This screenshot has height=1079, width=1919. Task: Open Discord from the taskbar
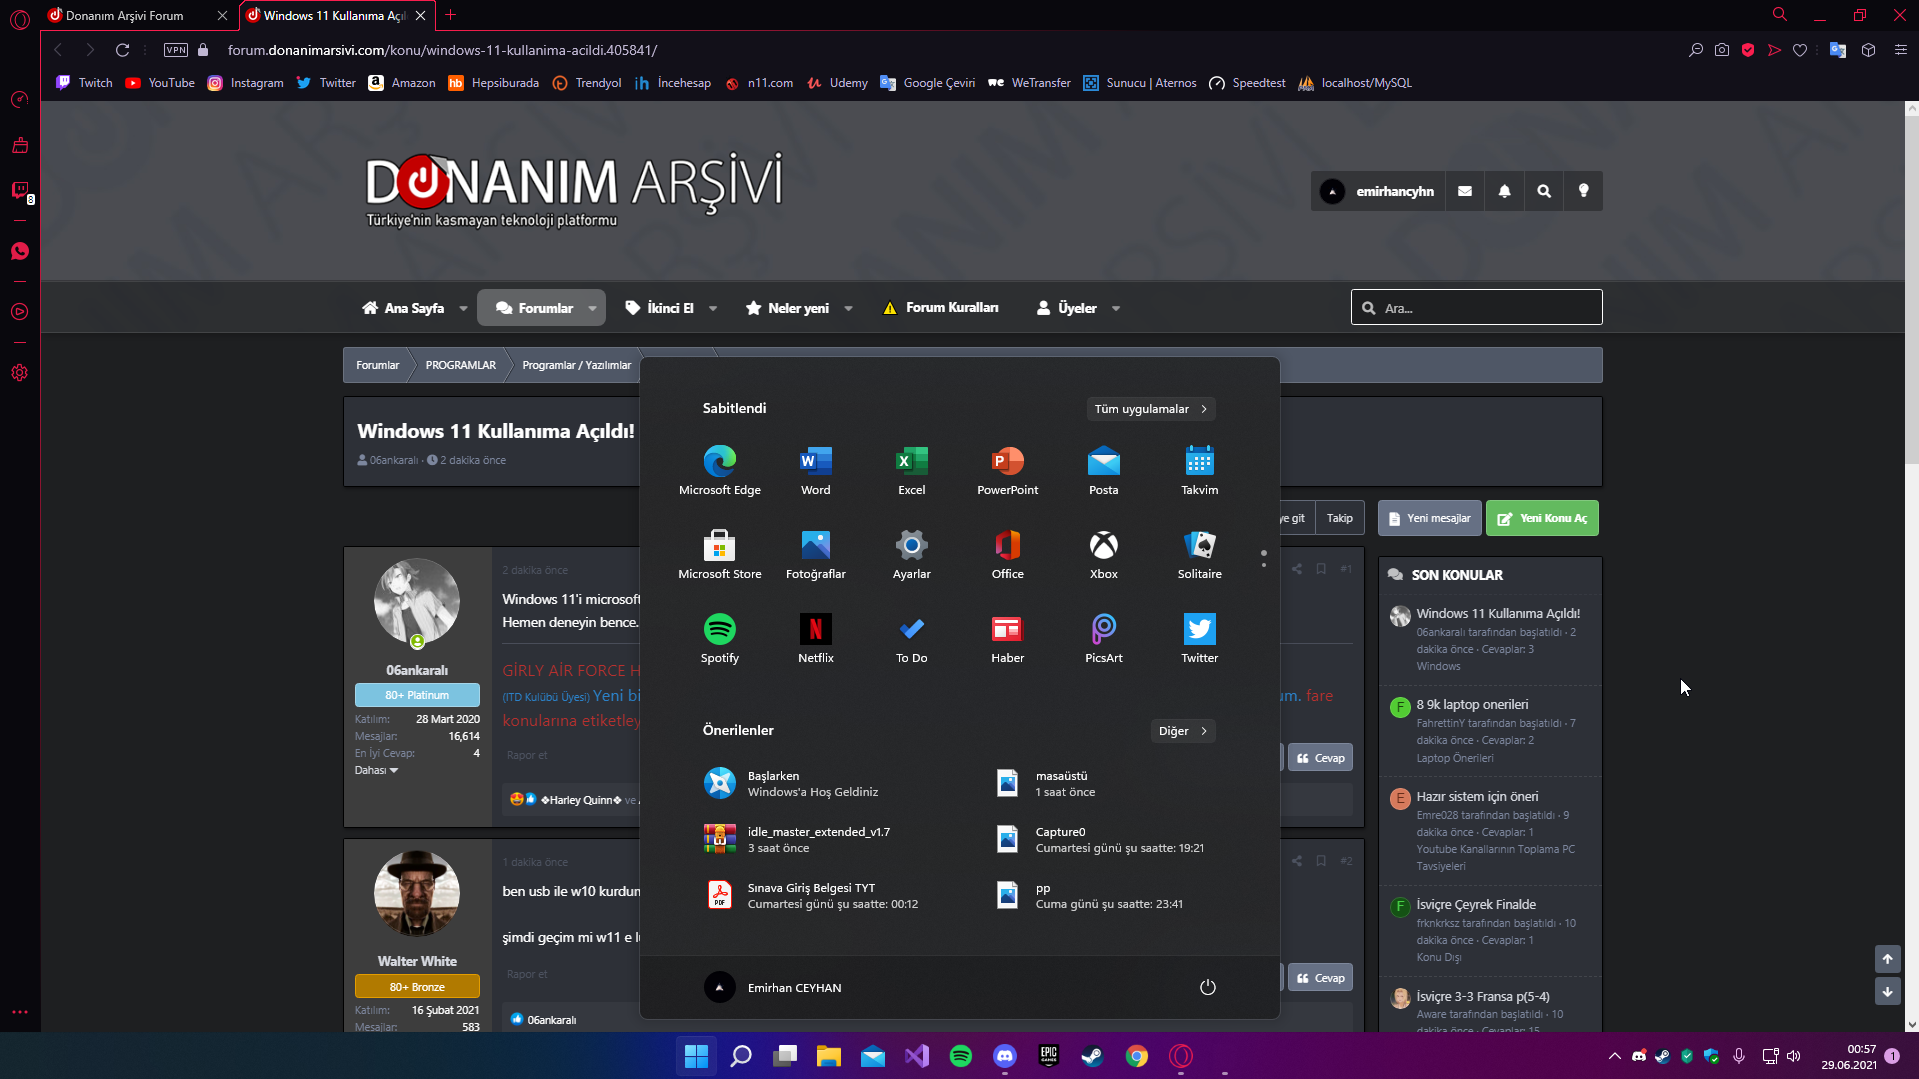pyautogui.click(x=1004, y=1056)
